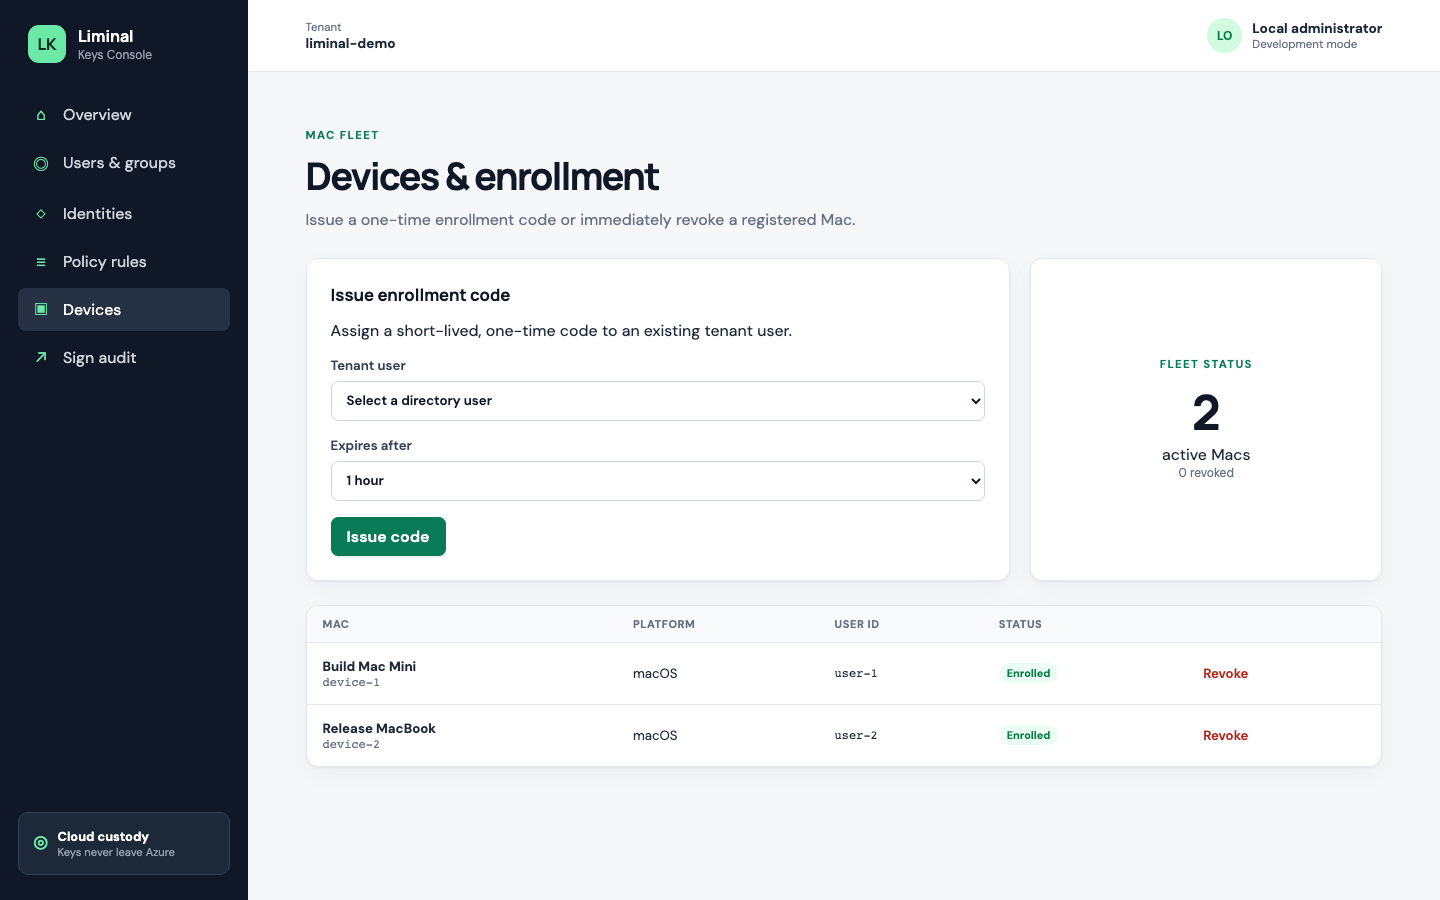This screenshot has width=1440, height=900.
Task: Click macOS in Release MacBook row
Action: (655, 736)
